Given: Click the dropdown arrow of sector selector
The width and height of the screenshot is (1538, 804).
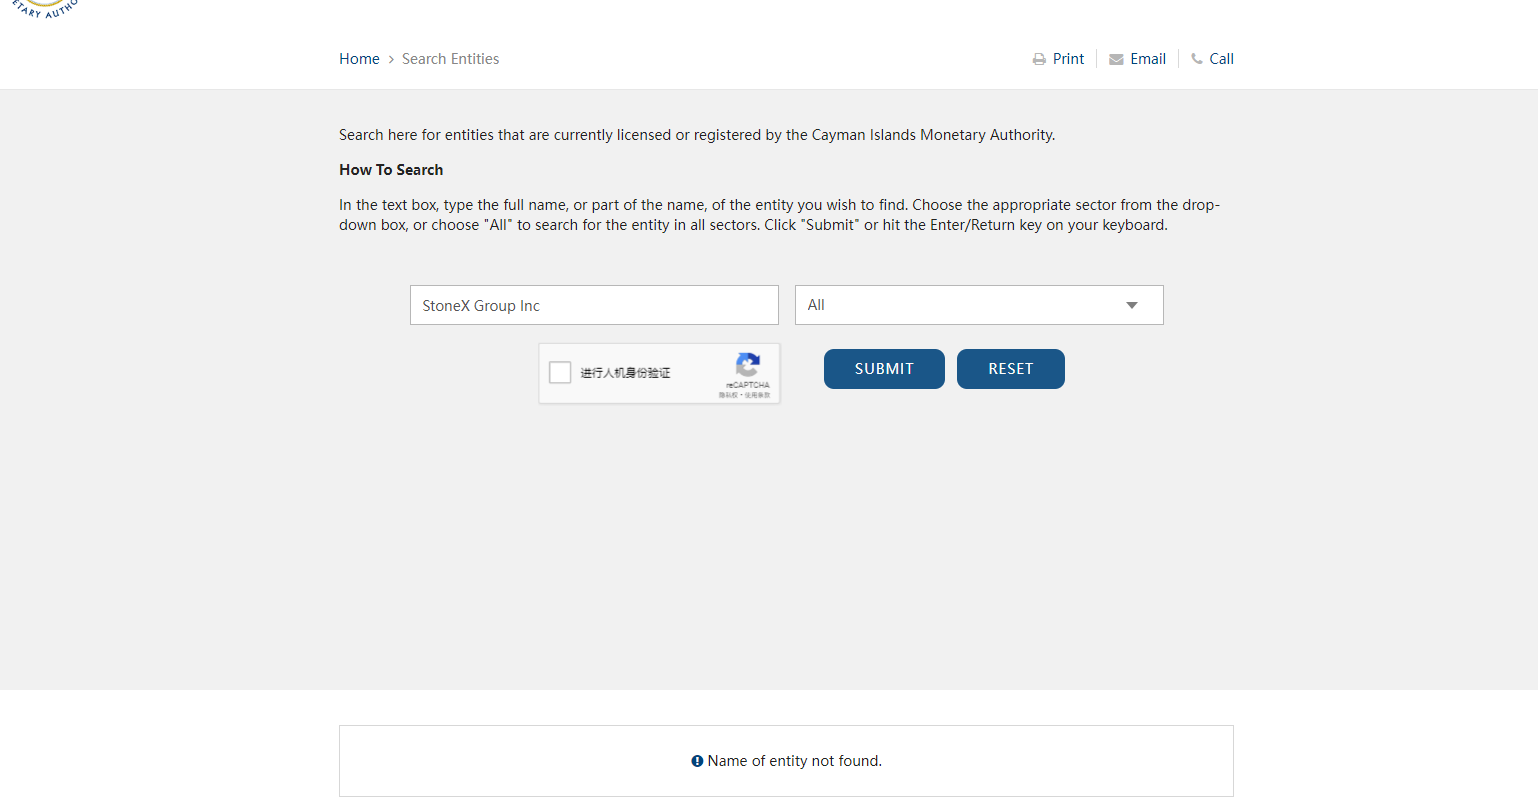Looking at the screenshot, I should pos(1132,305).
